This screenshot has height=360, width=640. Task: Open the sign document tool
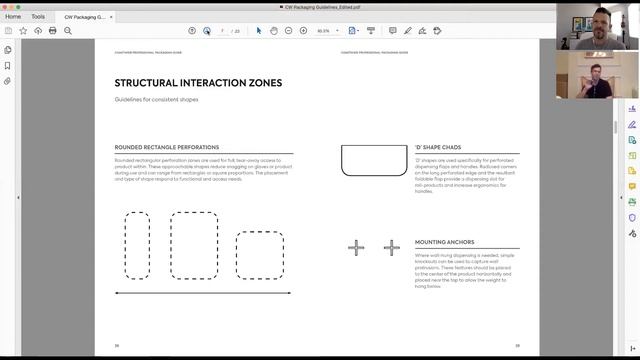(422, 31)
